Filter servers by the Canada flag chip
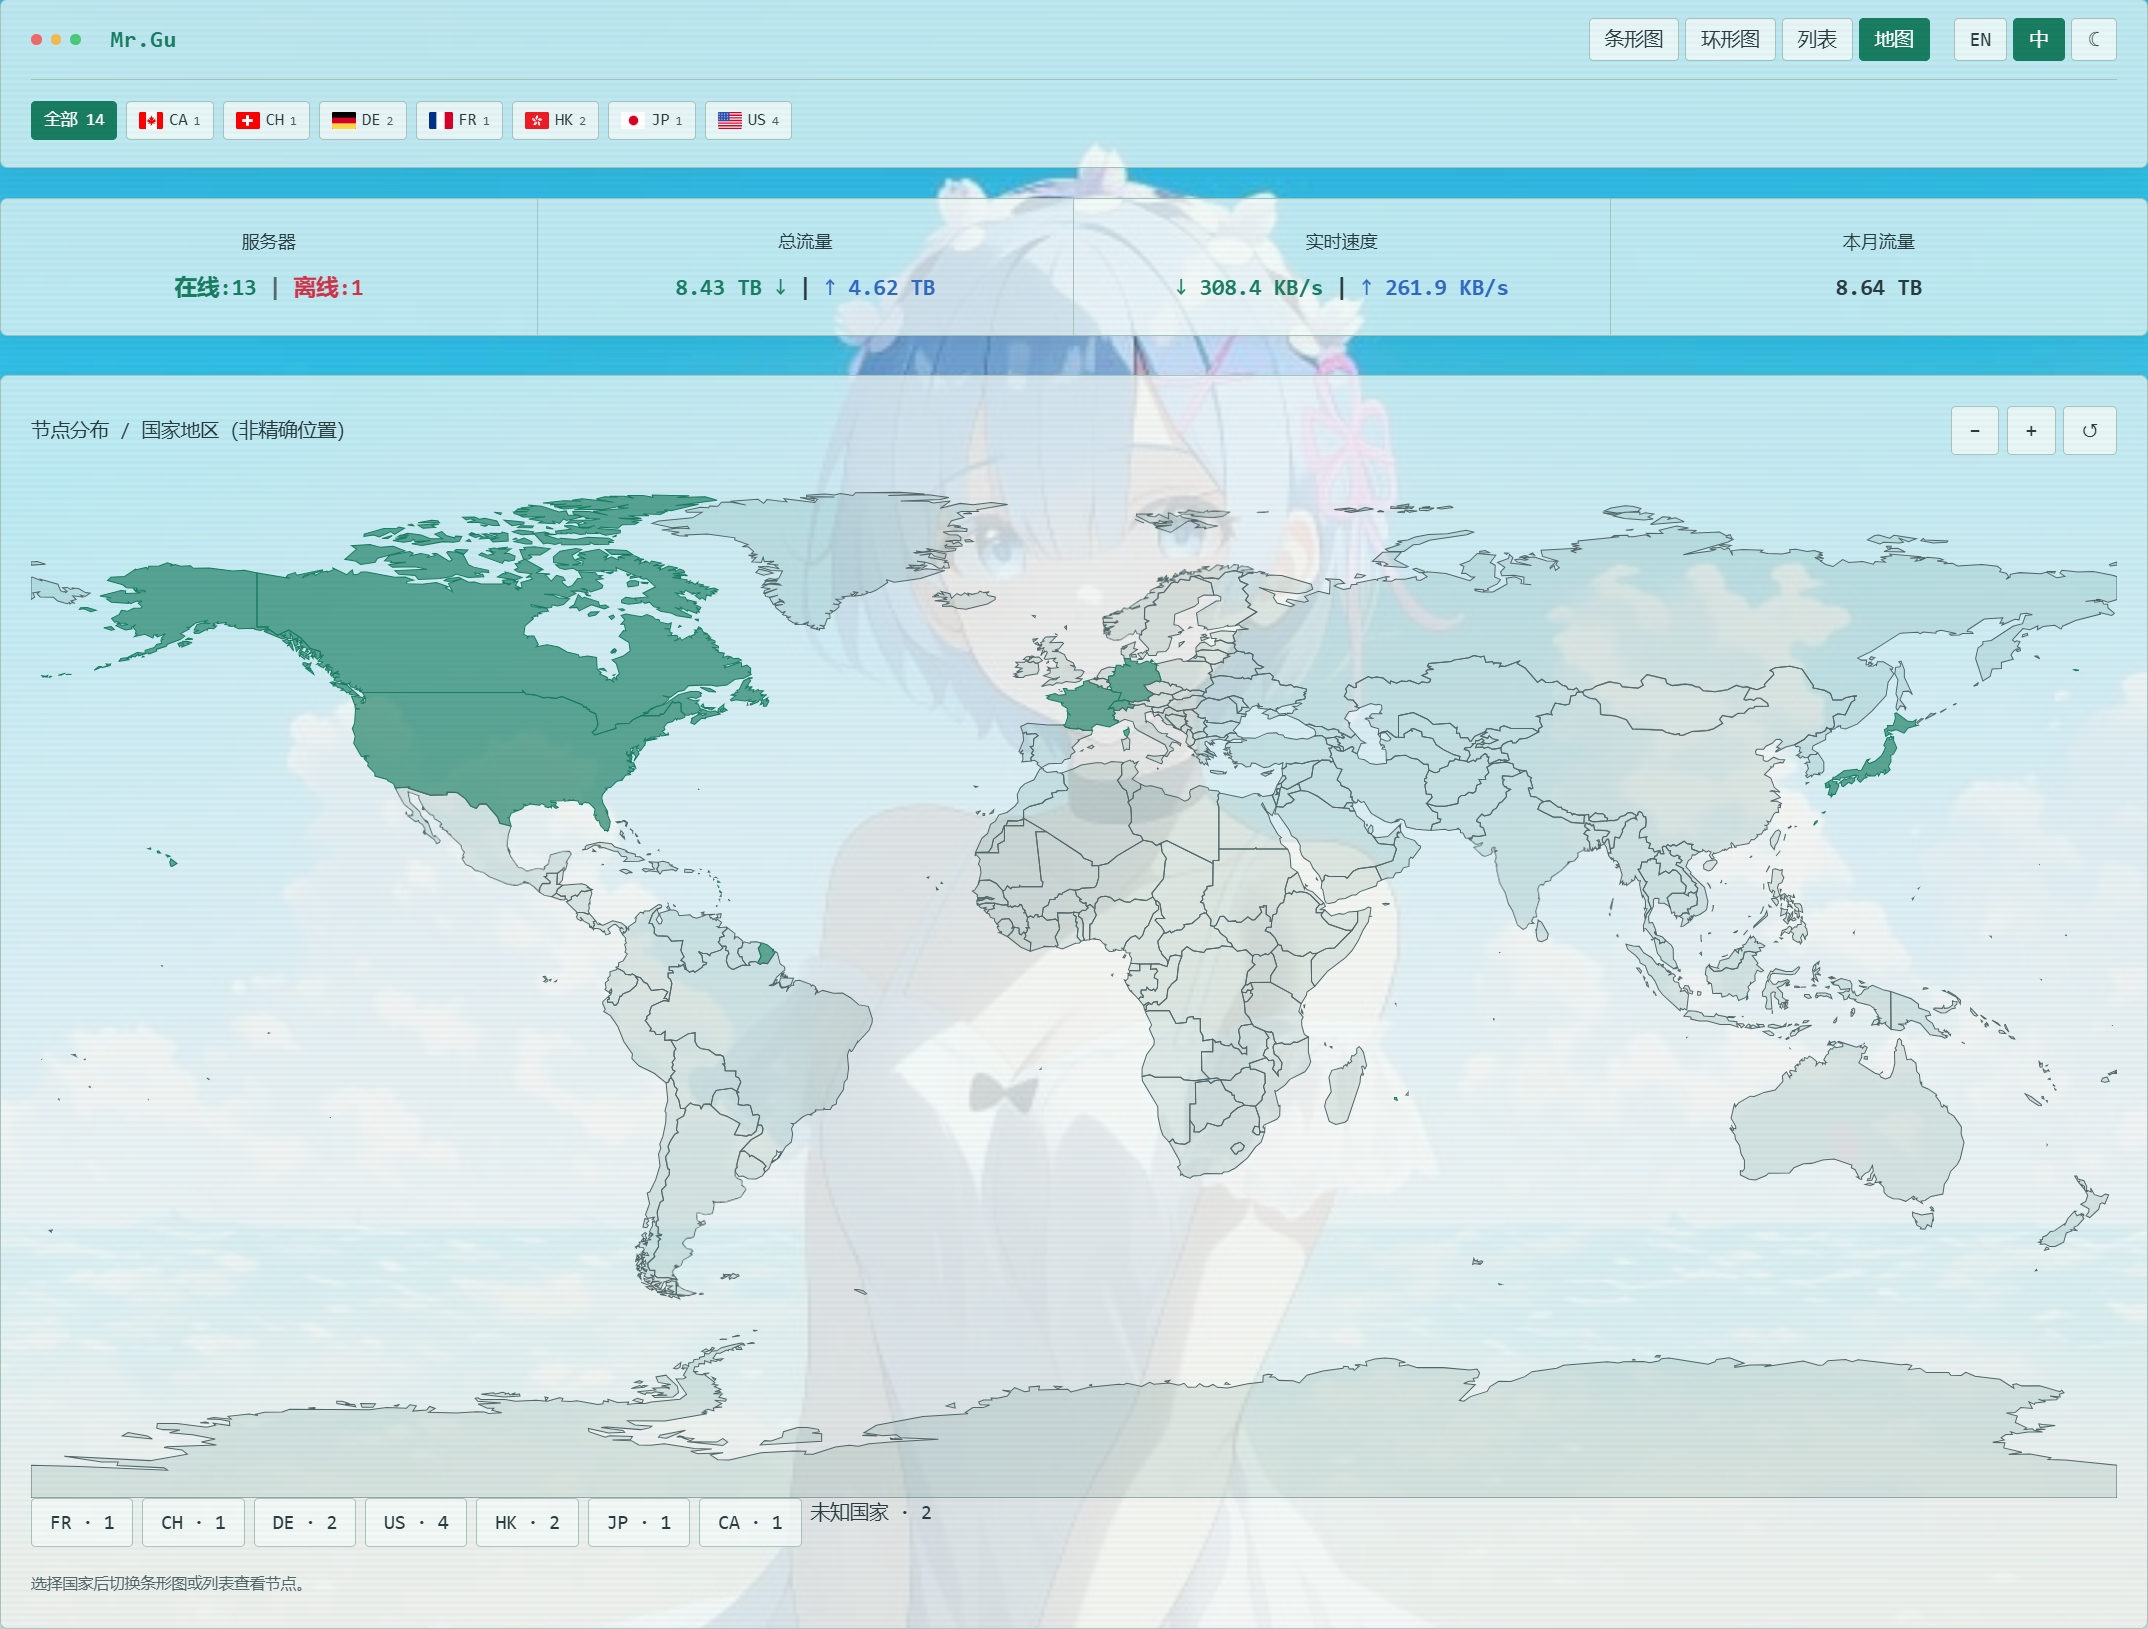Viewport: 2148px width, 1629px height. (170, 120)
